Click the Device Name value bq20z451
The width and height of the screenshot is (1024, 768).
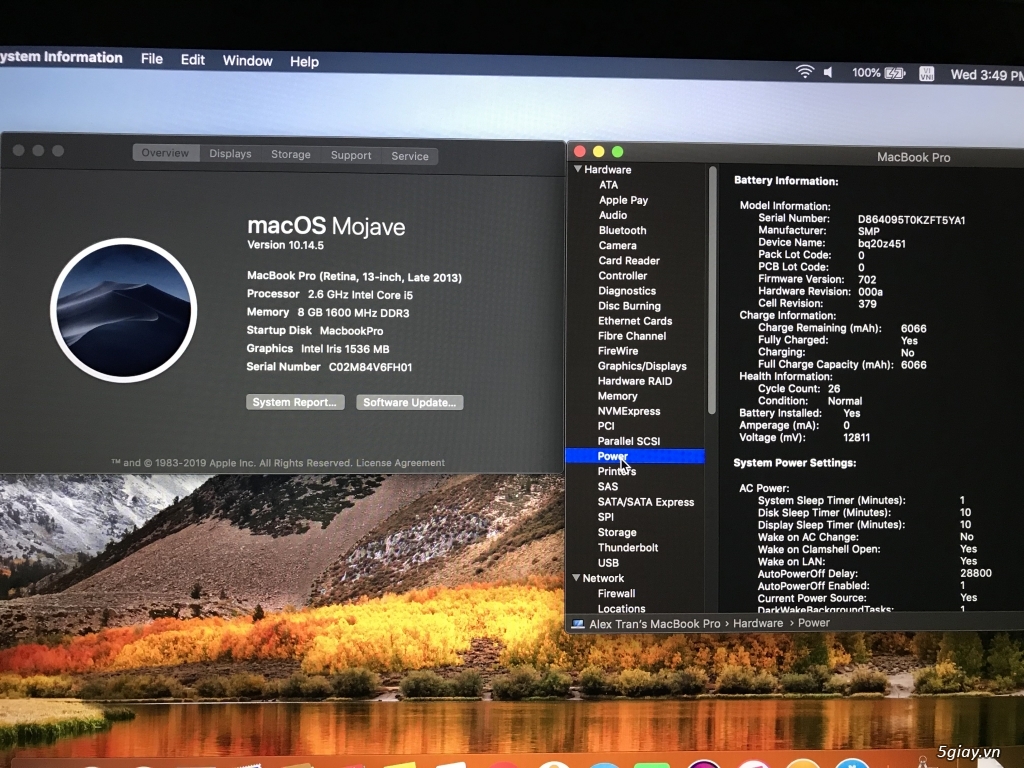881,244
